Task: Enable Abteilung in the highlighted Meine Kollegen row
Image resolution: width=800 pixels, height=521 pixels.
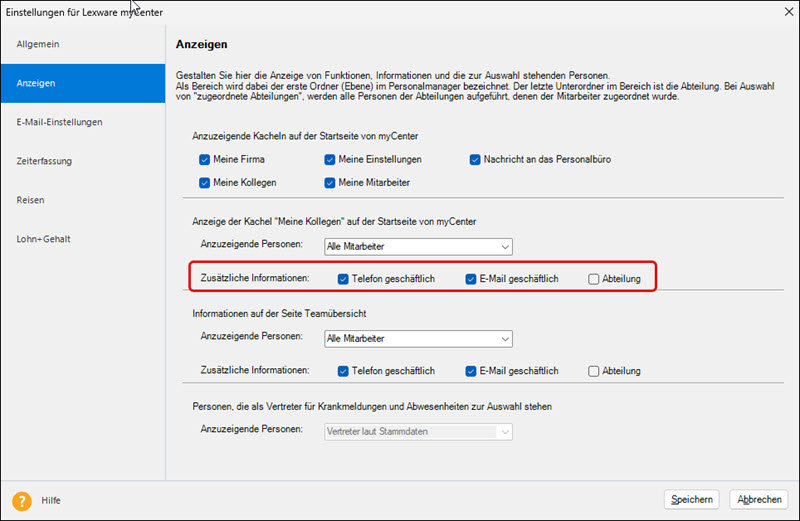Action: [594, 279]
